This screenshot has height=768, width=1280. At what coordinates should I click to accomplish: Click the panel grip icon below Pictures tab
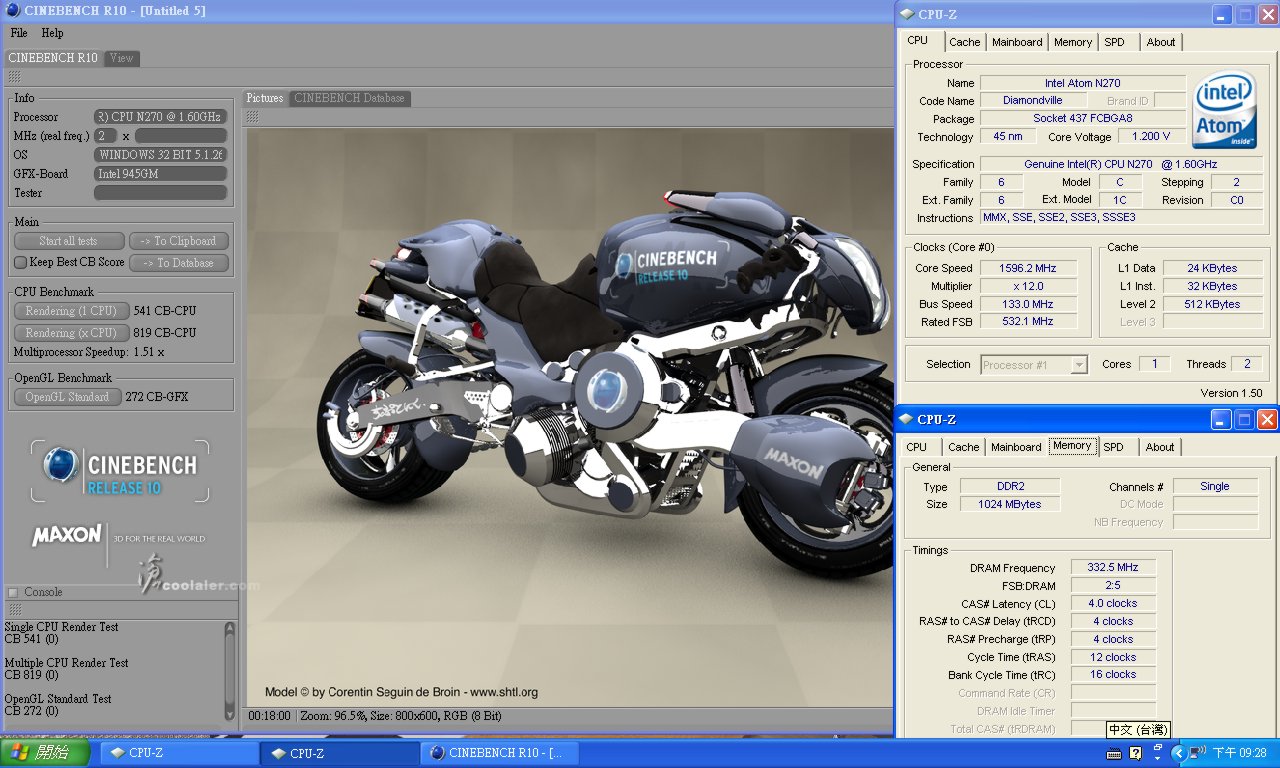tap(254, 116)
